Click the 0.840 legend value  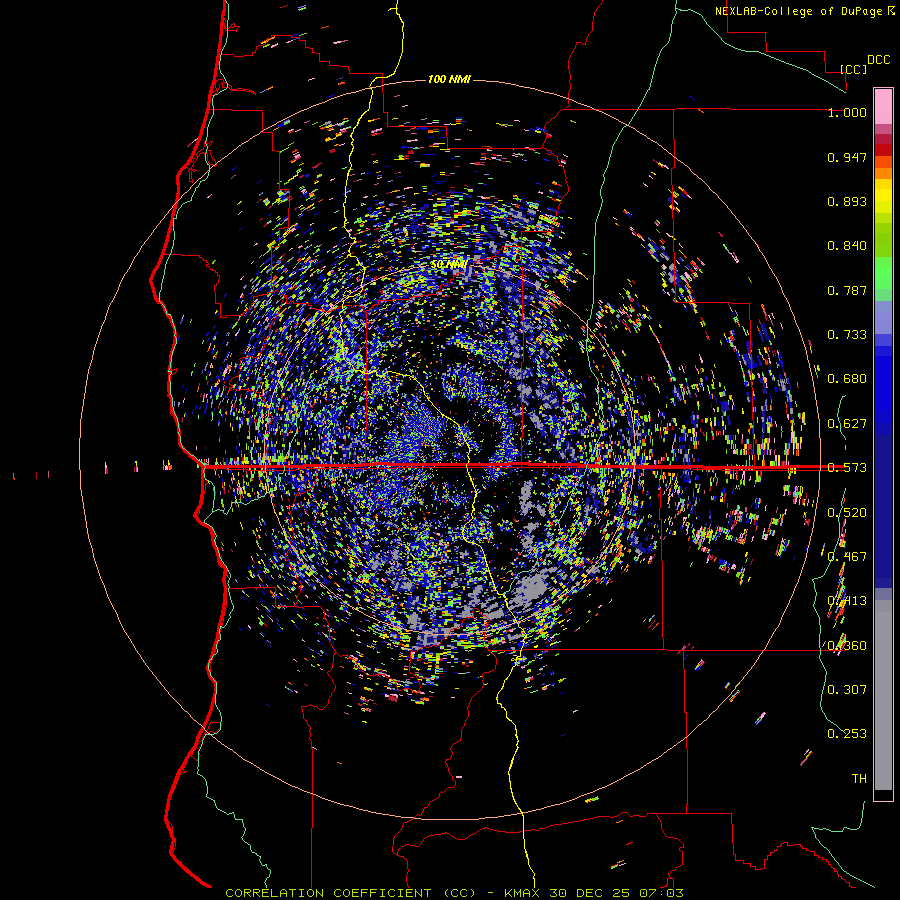click(847, 246)
